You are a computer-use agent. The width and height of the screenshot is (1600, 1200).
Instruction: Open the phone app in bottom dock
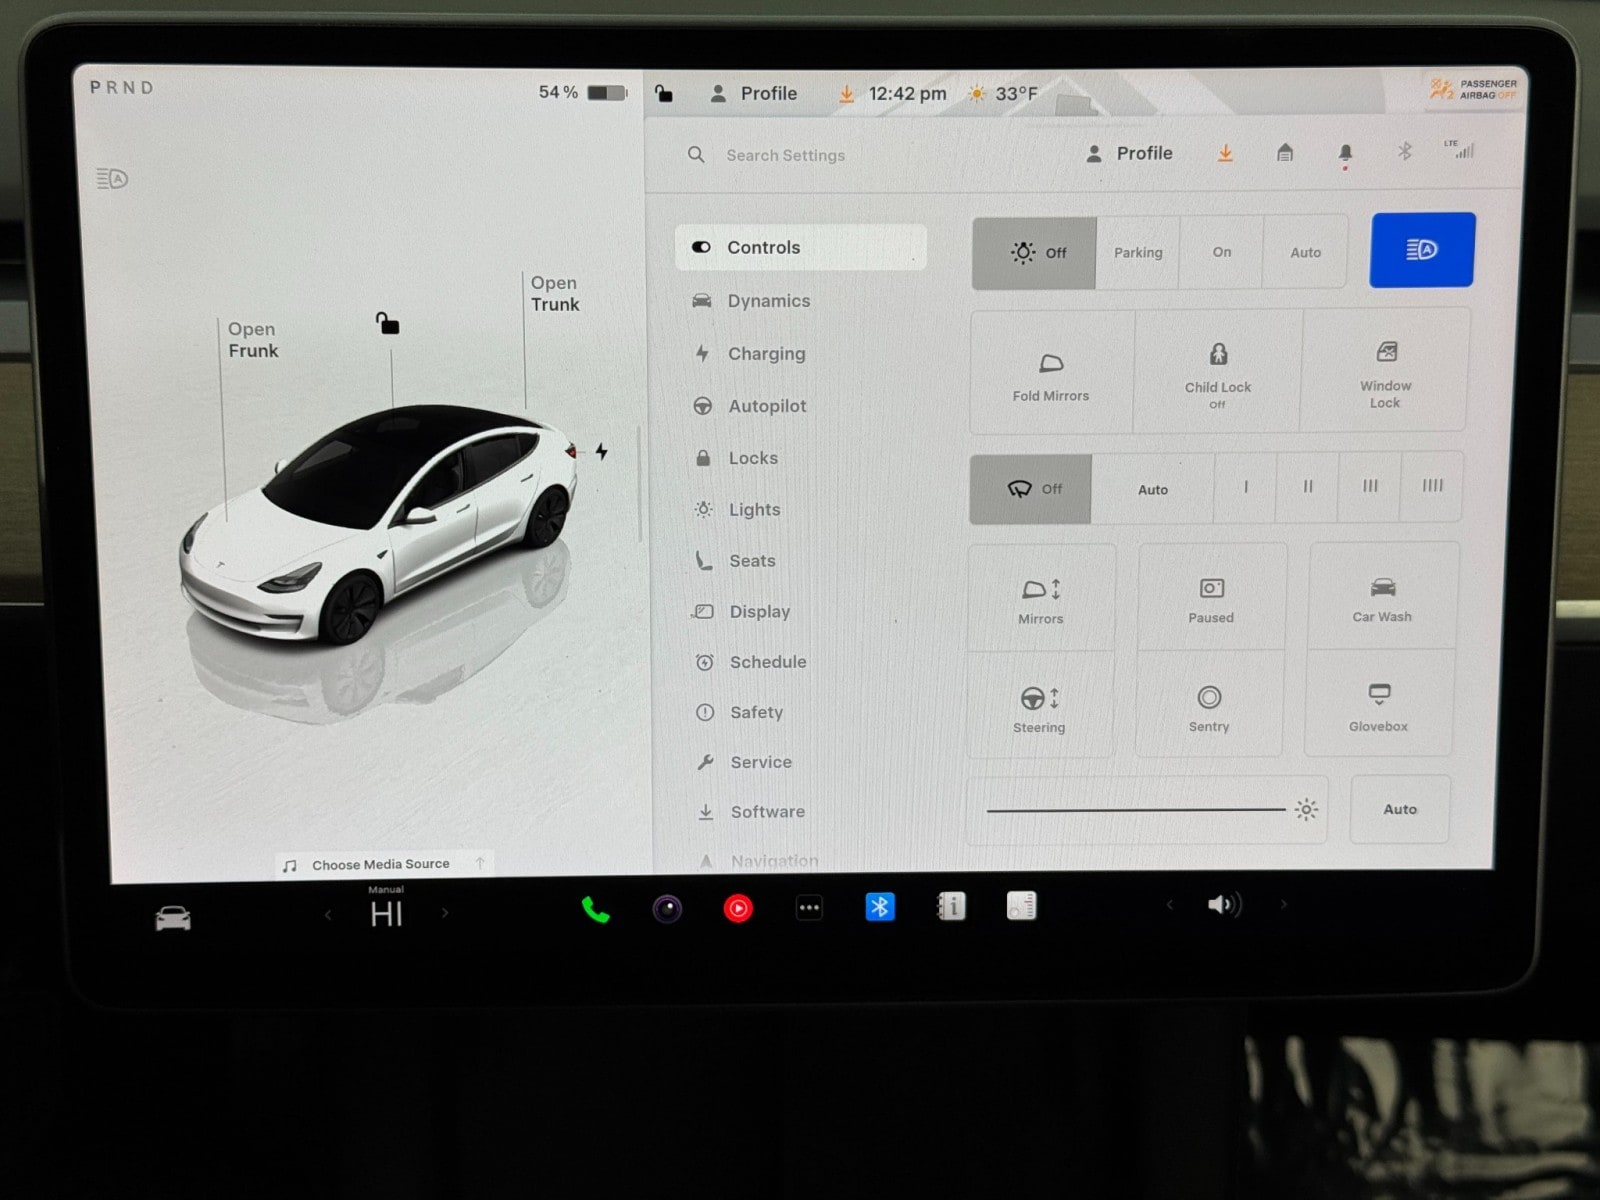click(596, 909)
